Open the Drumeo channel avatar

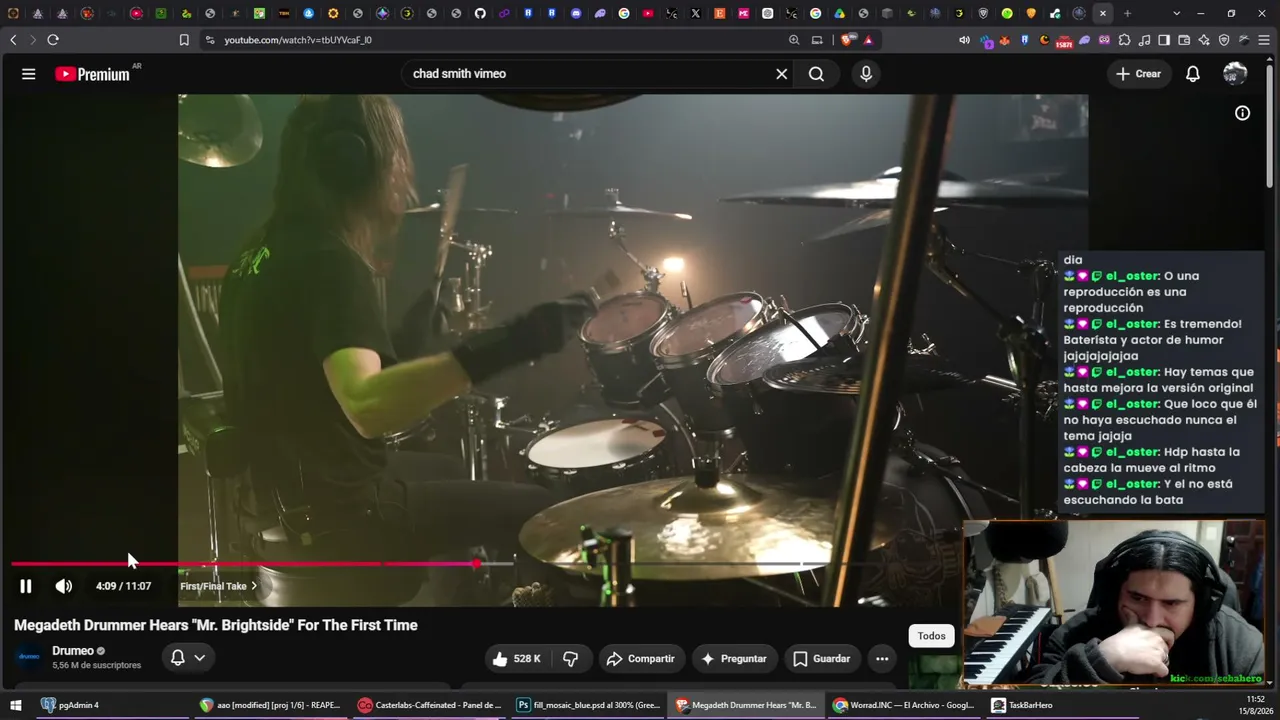tap(29, 657)
